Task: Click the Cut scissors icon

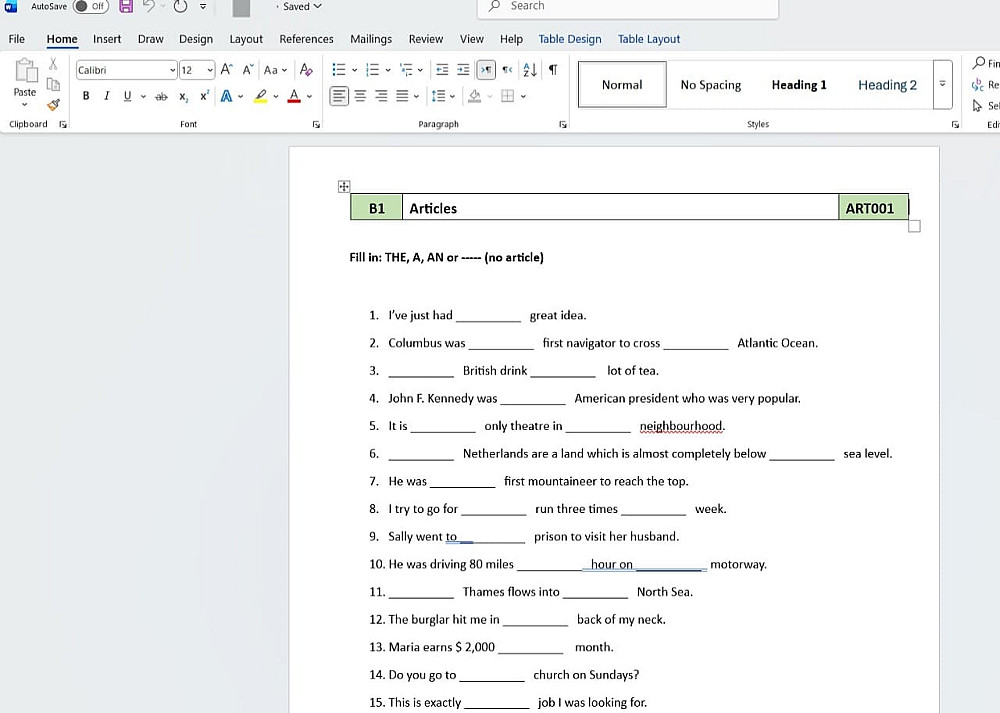Action: (54, 64)
